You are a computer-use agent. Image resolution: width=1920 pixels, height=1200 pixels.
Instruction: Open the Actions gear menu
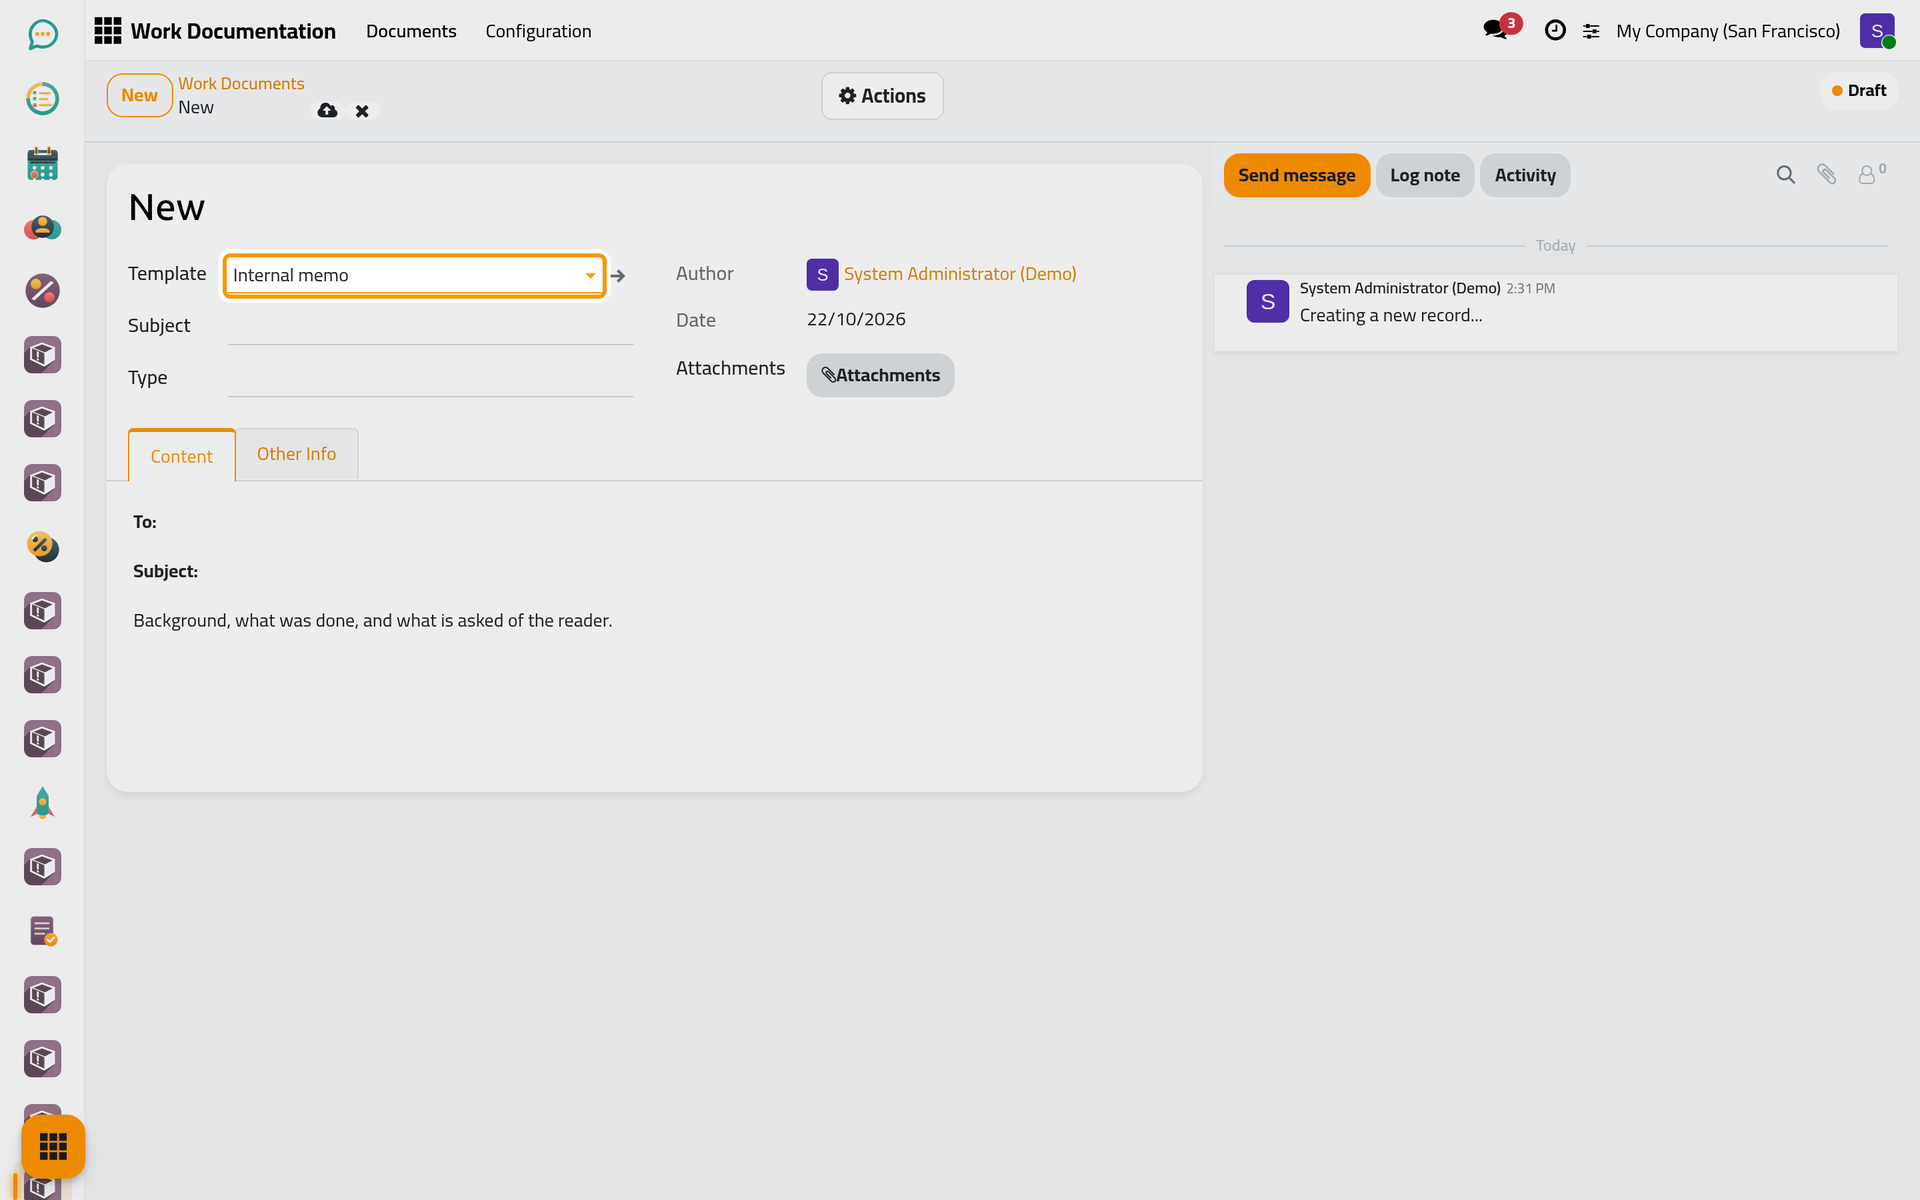tap(882, 96)
